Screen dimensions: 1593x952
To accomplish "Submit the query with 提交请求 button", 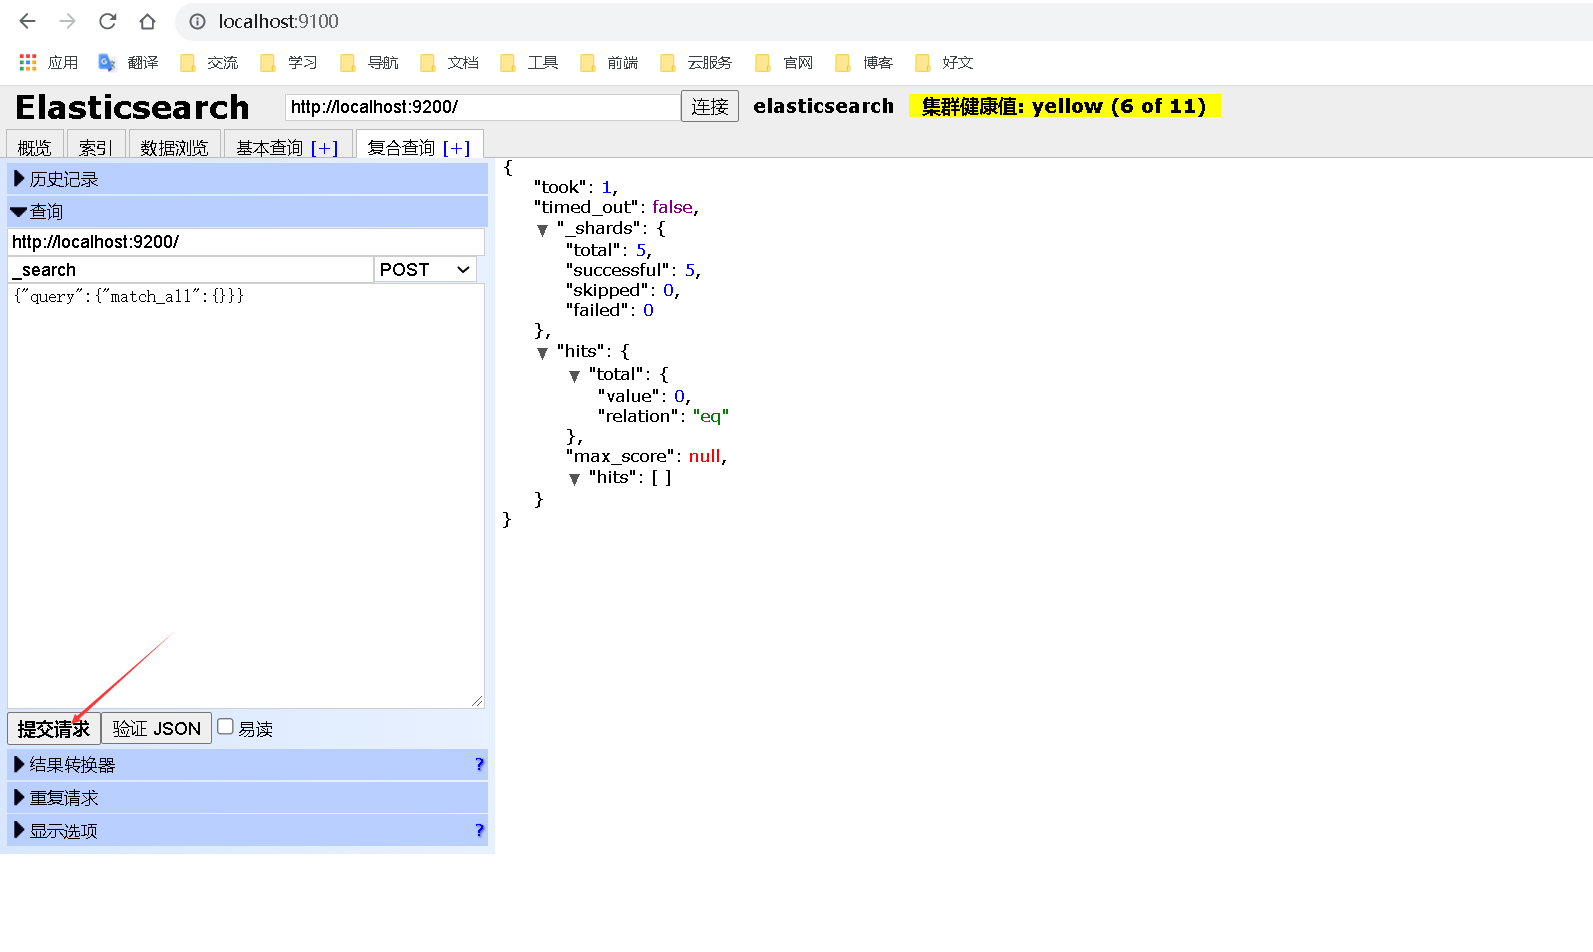I will pos(54,728).
